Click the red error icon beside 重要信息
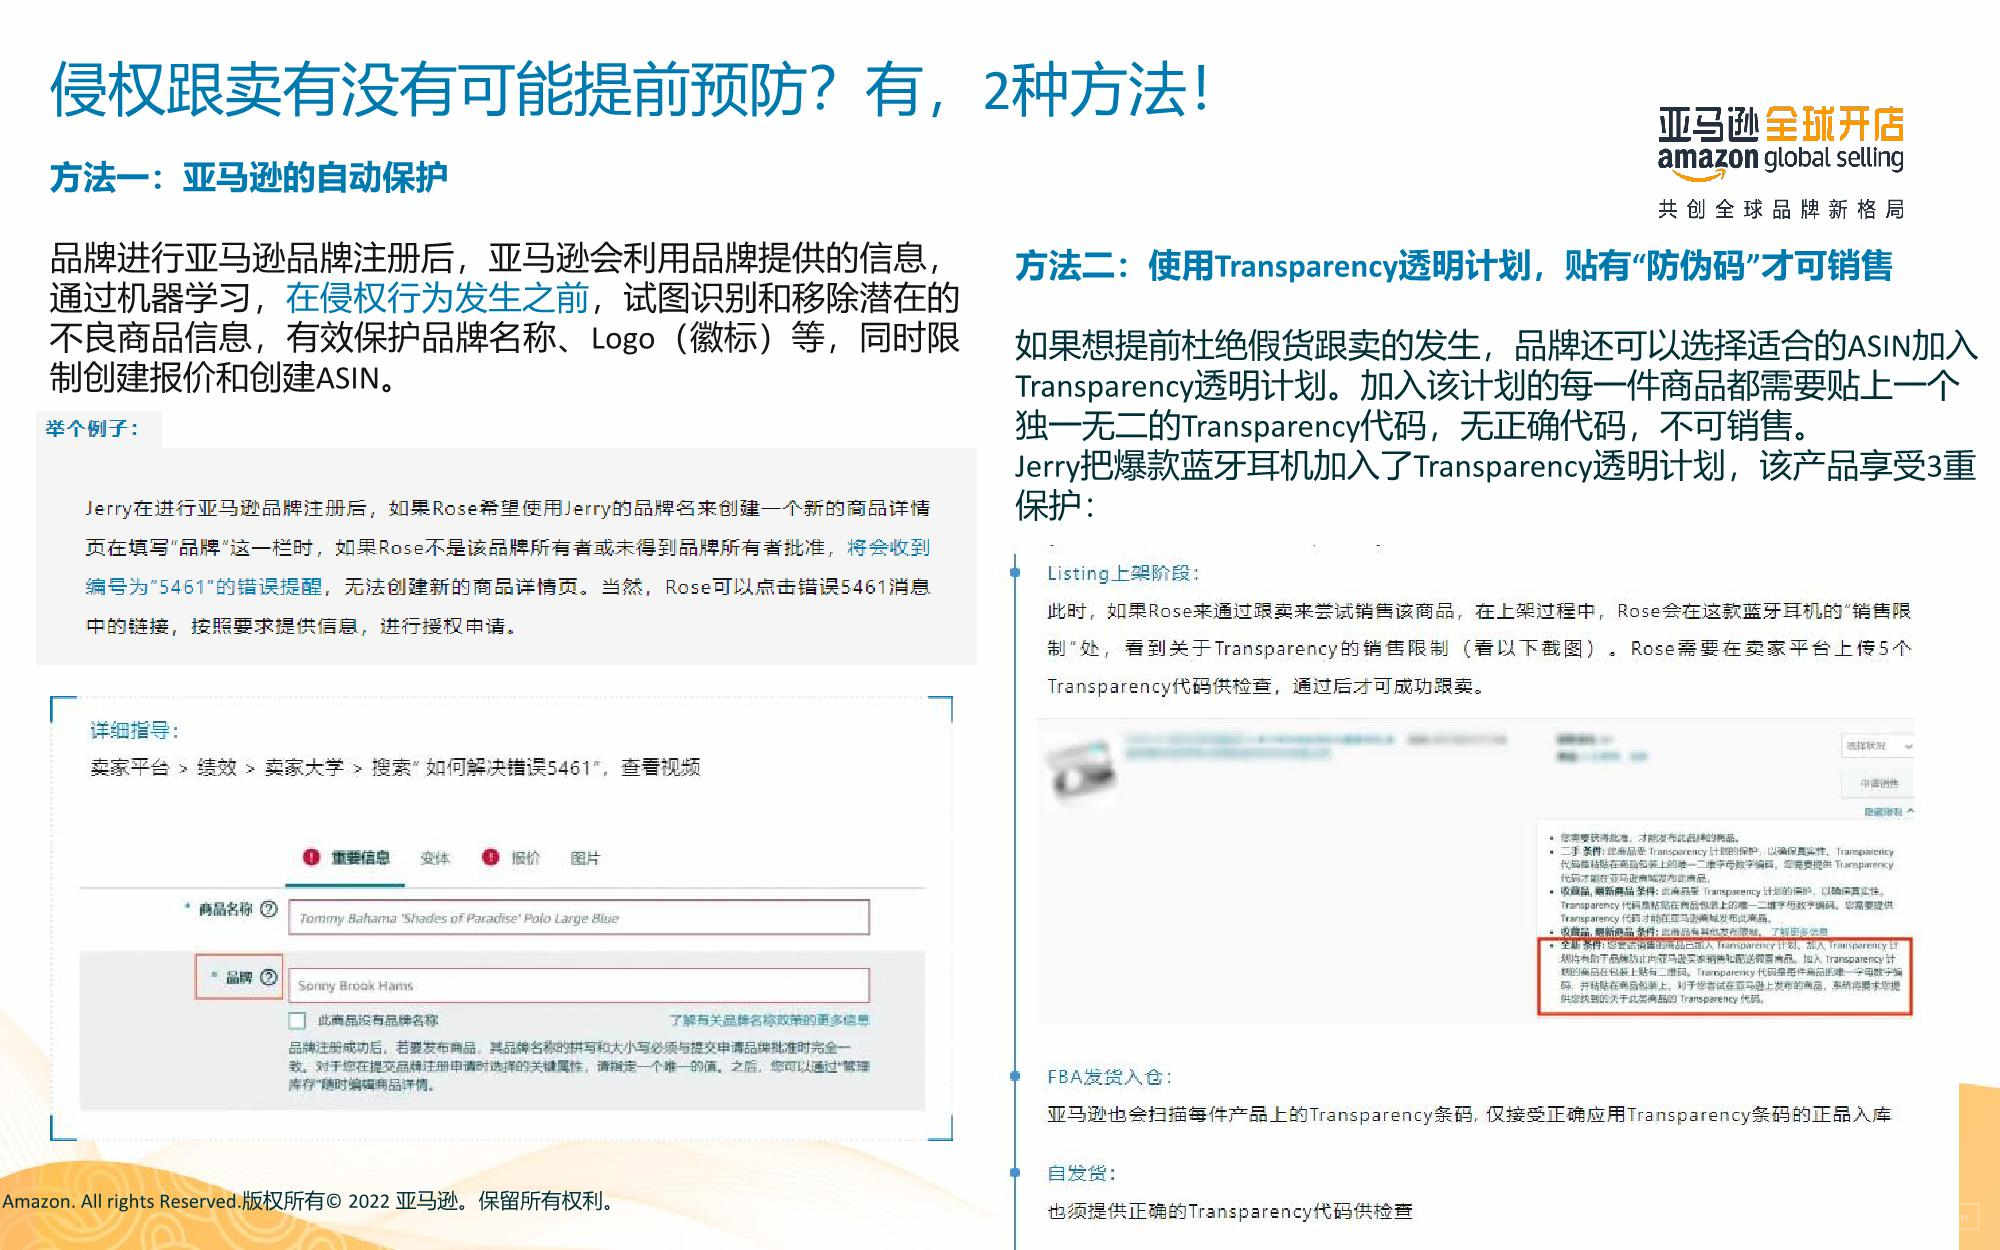This screenshot has height=1250, width=2000. [x=311, y=857]
